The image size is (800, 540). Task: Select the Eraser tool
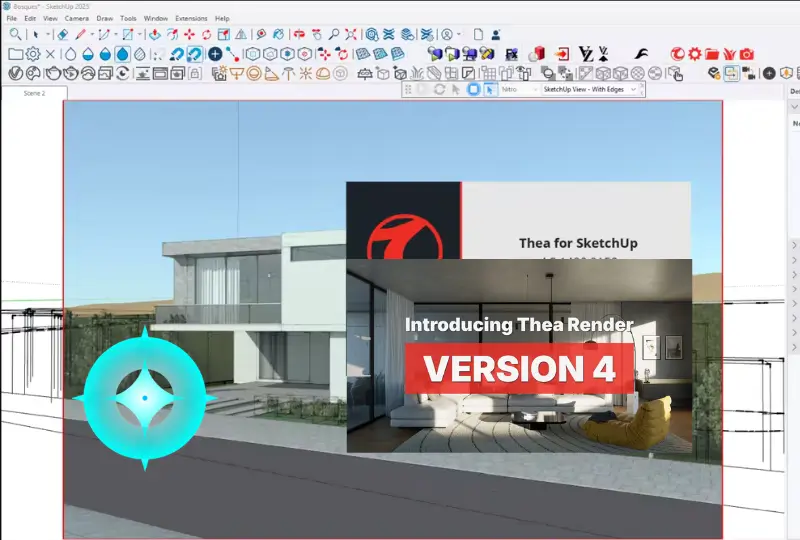tap(62, 35)
